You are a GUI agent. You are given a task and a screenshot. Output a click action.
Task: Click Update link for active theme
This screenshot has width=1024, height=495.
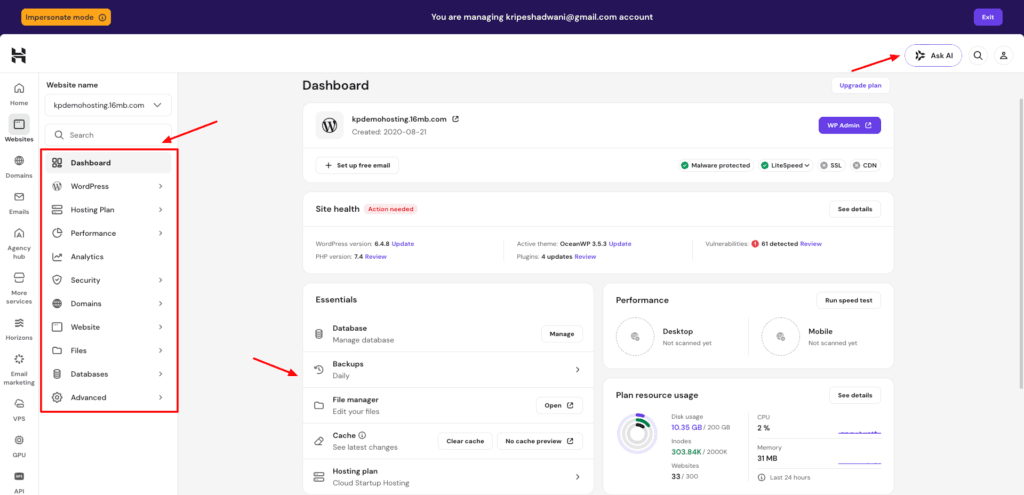pyautogui.click(x=620, y=244)
